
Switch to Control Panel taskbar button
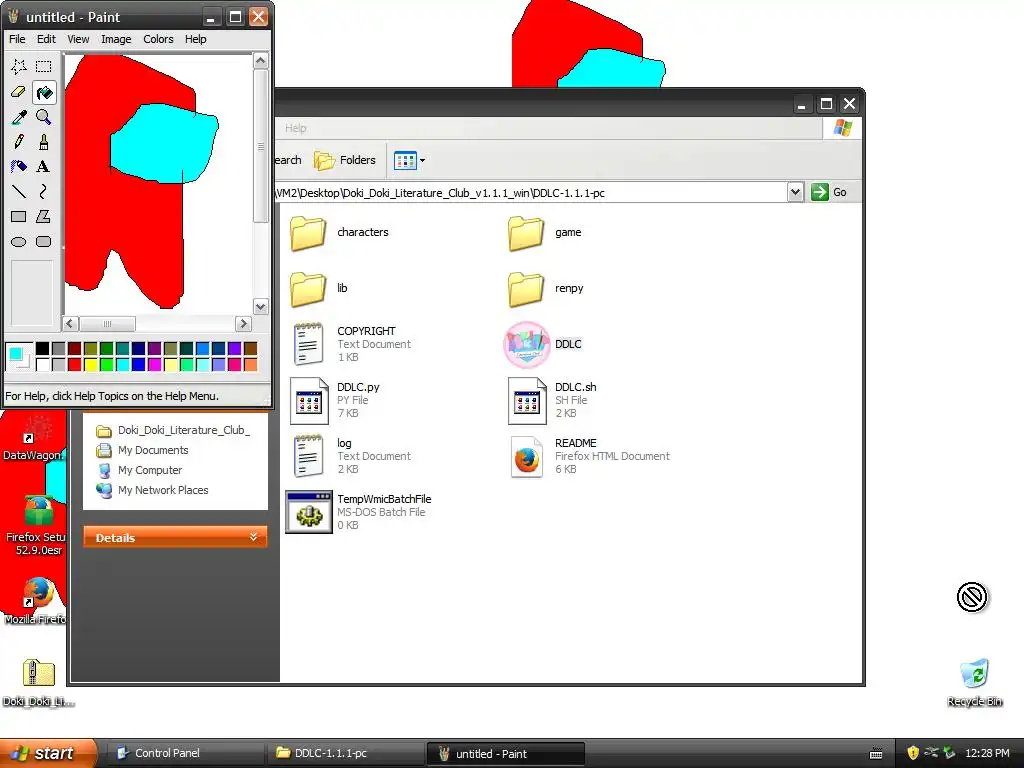pyautogui.click(x=184, y=753)
